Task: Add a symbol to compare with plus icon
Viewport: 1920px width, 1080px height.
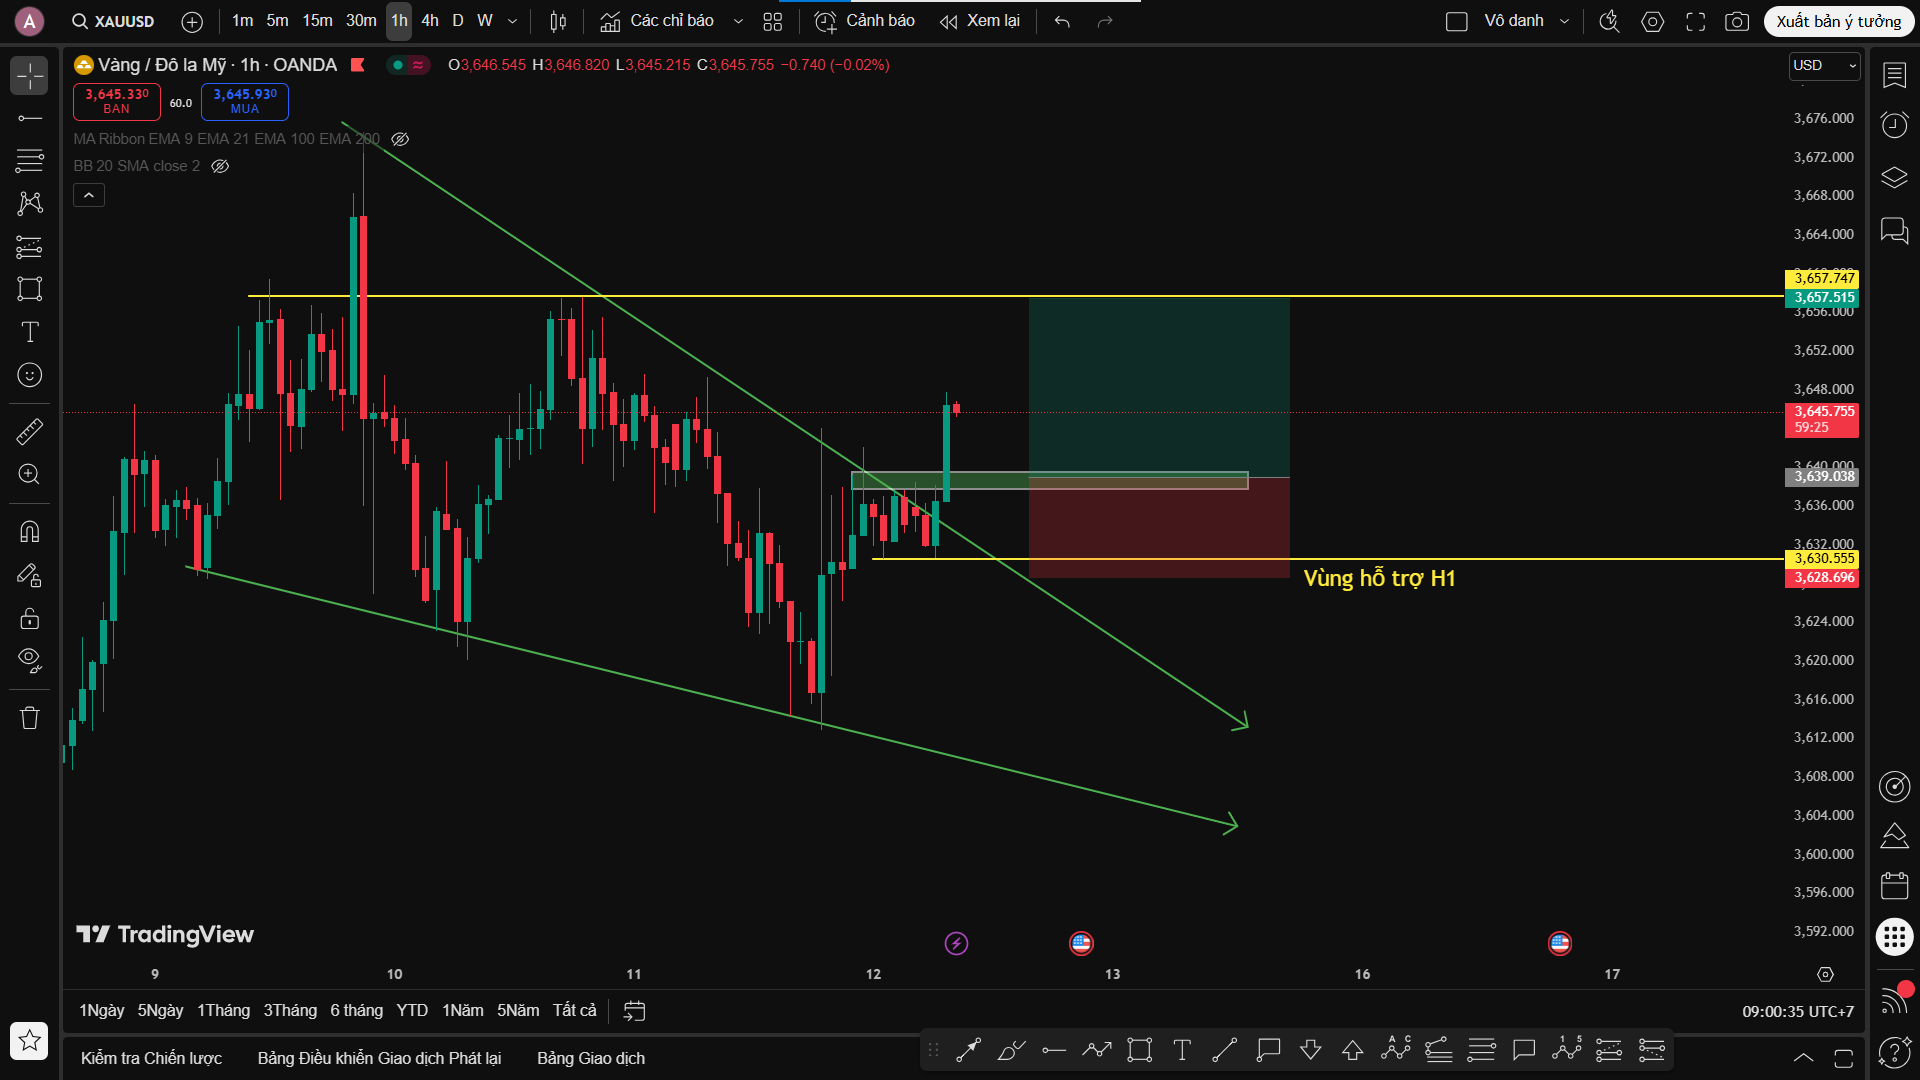Action: click(192, 21)
